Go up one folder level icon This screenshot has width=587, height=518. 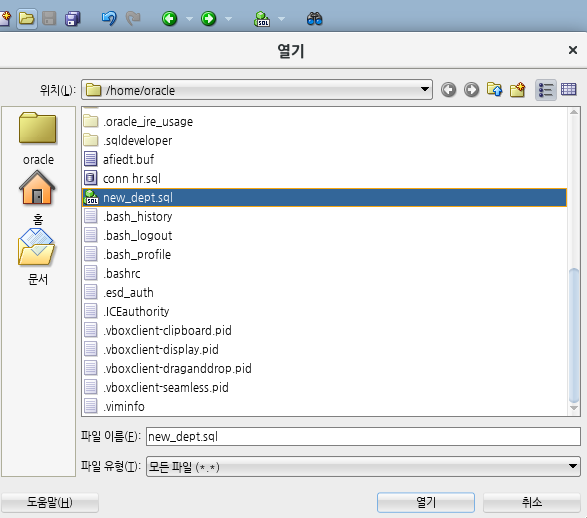495,90
